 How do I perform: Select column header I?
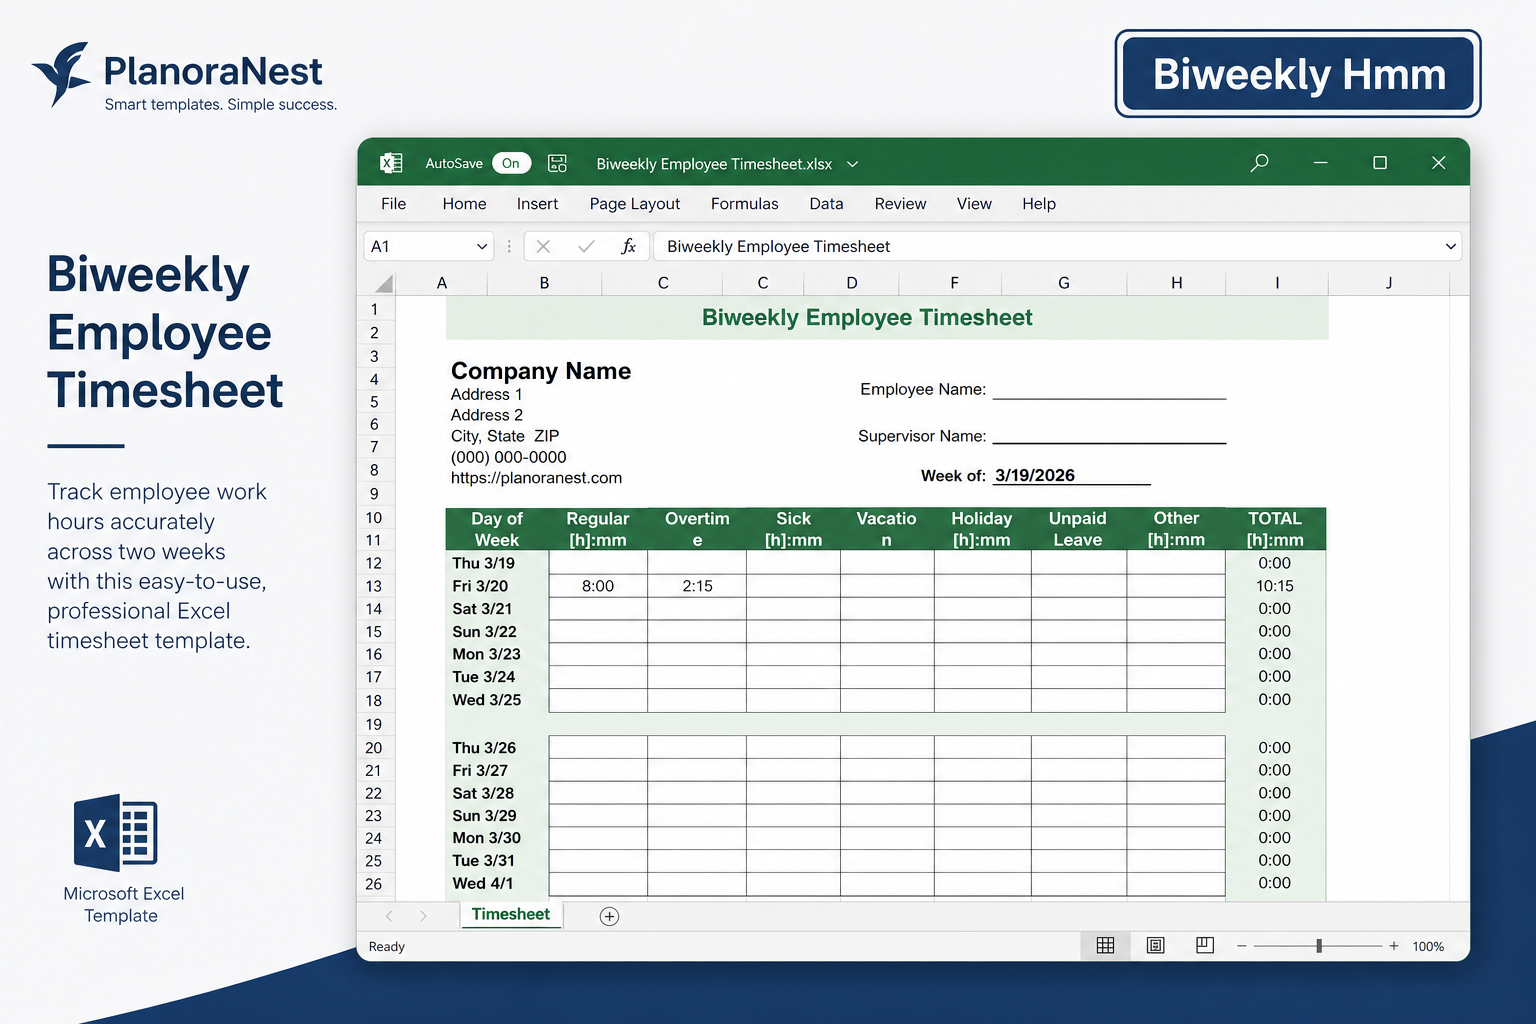click(1277, 283)
